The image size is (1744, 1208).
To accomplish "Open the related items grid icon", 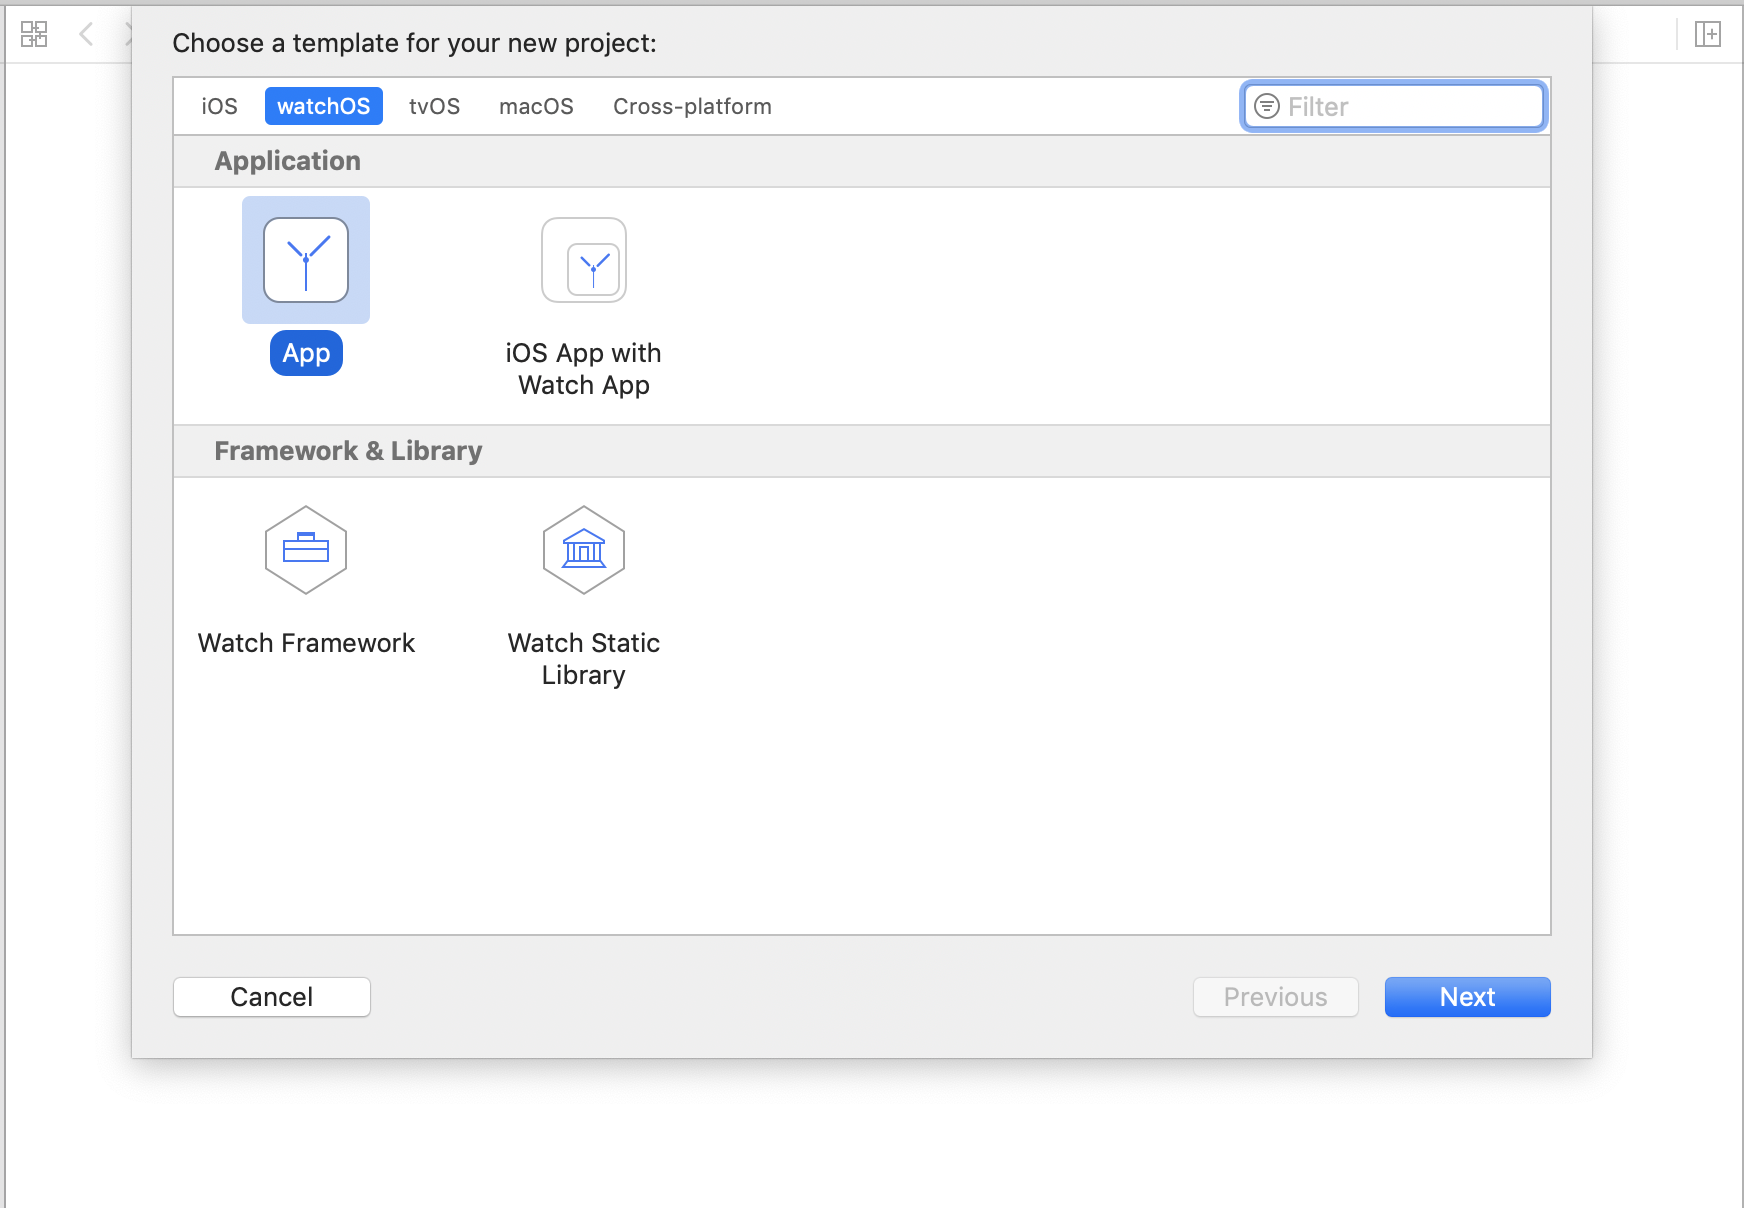I will tap(34, 34).
